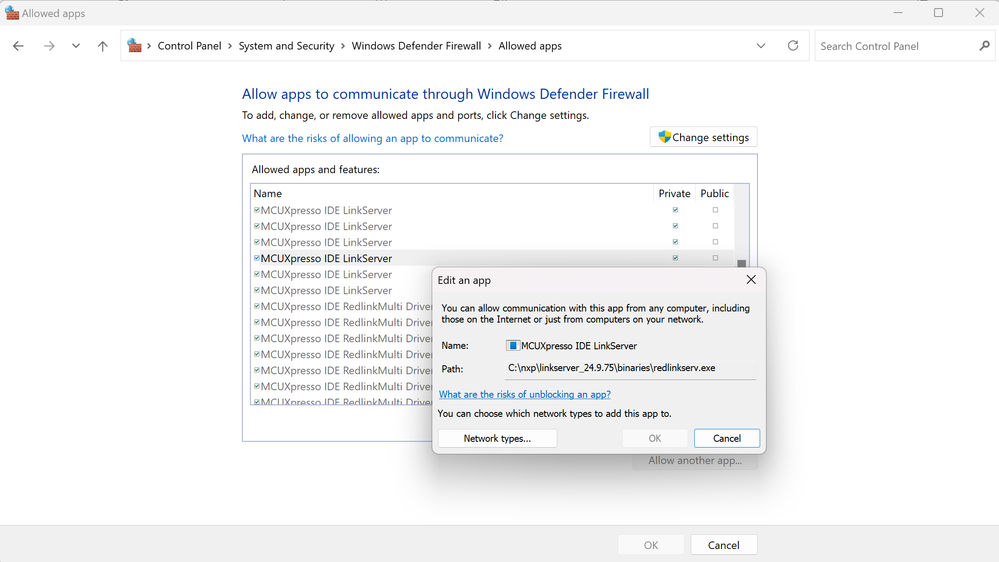The height and width of the screenshot is (562, 999).
Task: Click the Control Panel icon in address bar
Action: coord(135,46)
